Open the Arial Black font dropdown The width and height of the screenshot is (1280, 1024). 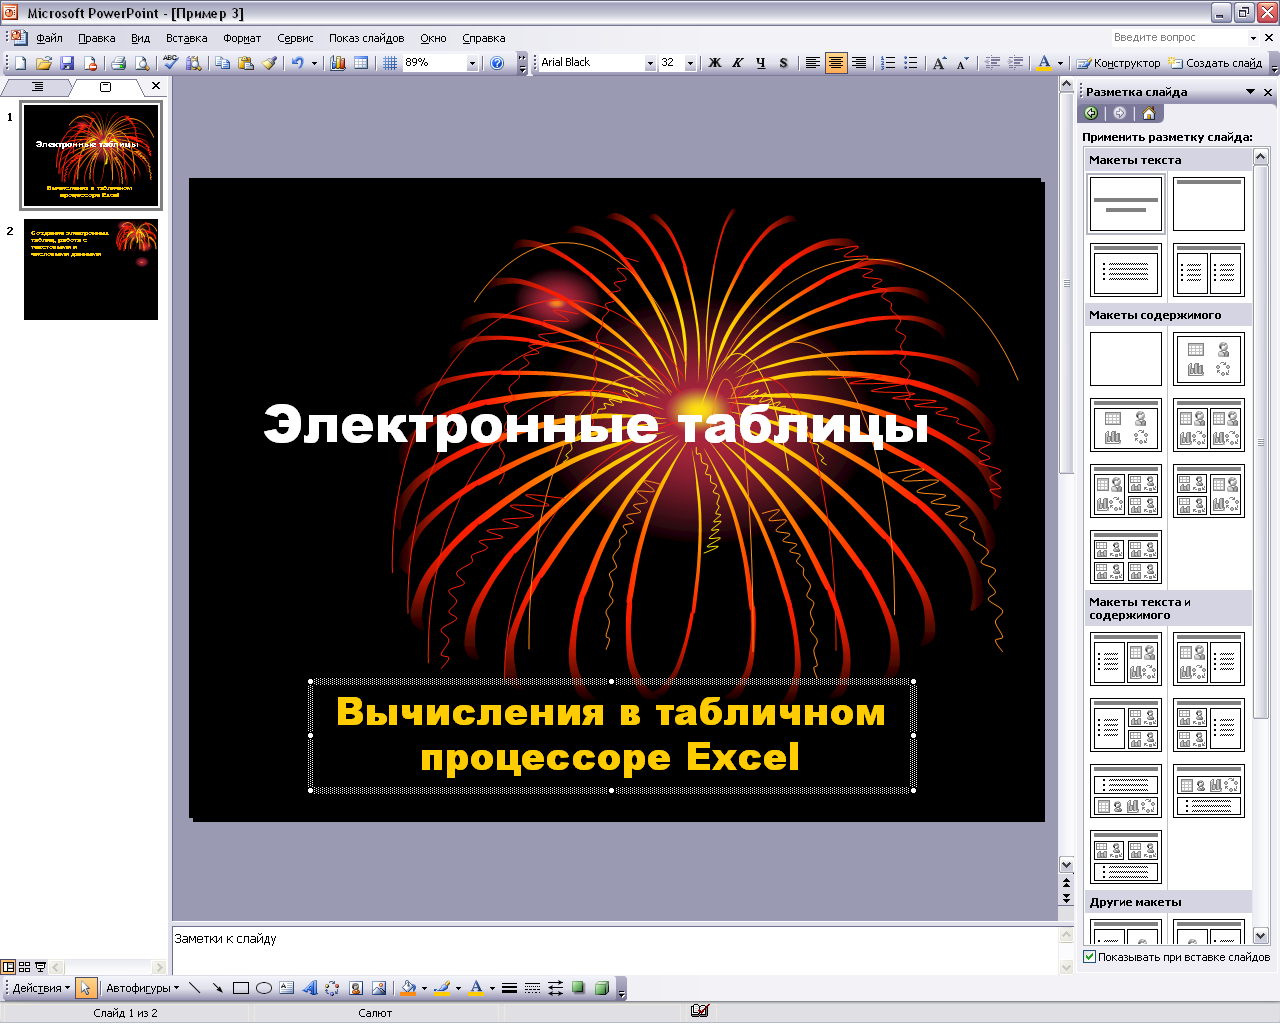(650, 63)
